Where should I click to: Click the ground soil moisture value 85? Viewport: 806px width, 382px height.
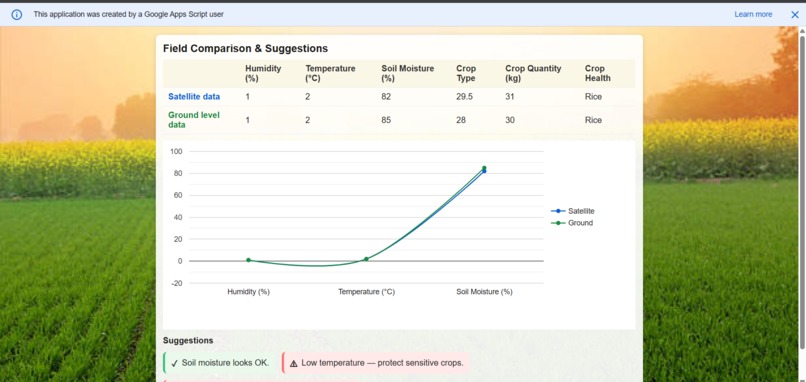[x=386, y=120]
